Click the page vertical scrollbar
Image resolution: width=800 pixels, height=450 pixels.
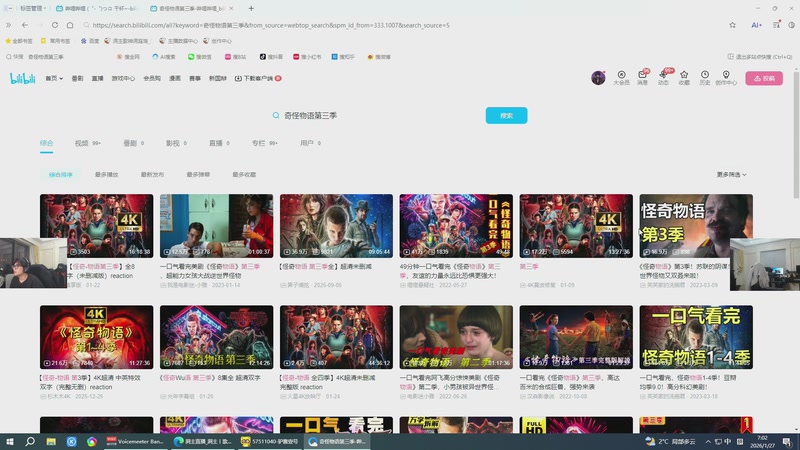pos(796,135)
